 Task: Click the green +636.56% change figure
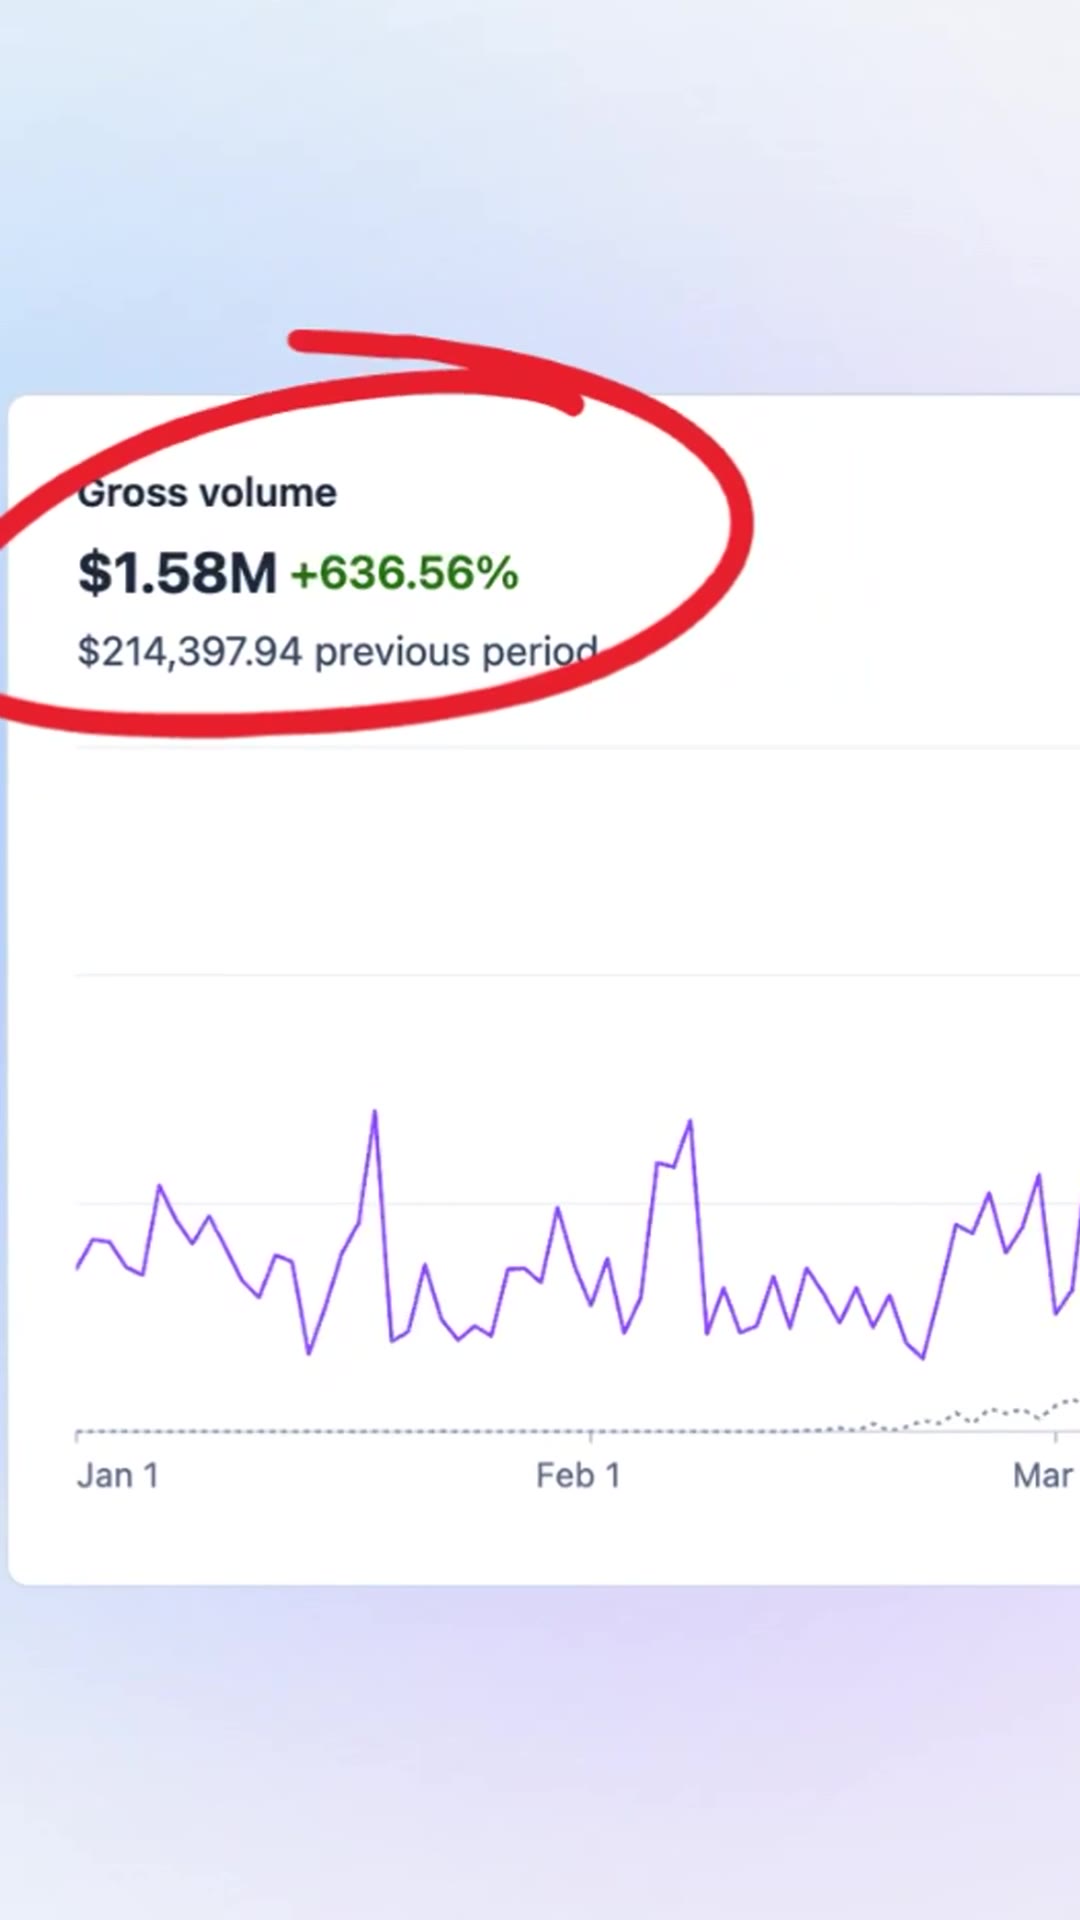pos(404,573)
